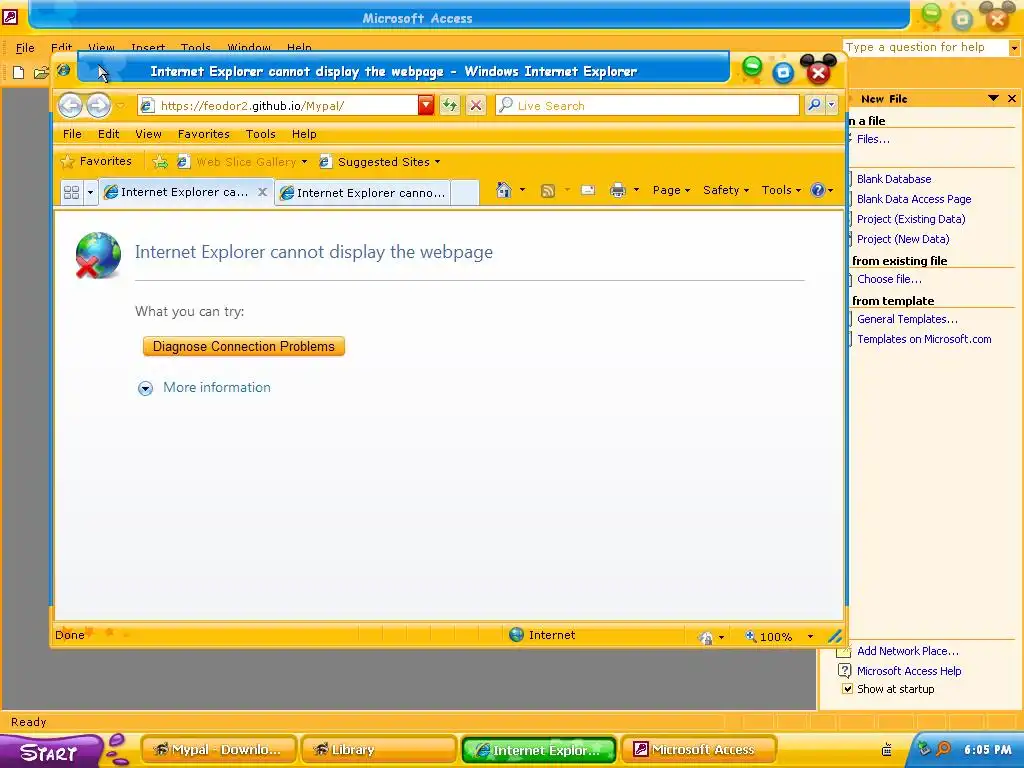Open the Quick Tabs list dropdown arrow

[x=90, y=192]
